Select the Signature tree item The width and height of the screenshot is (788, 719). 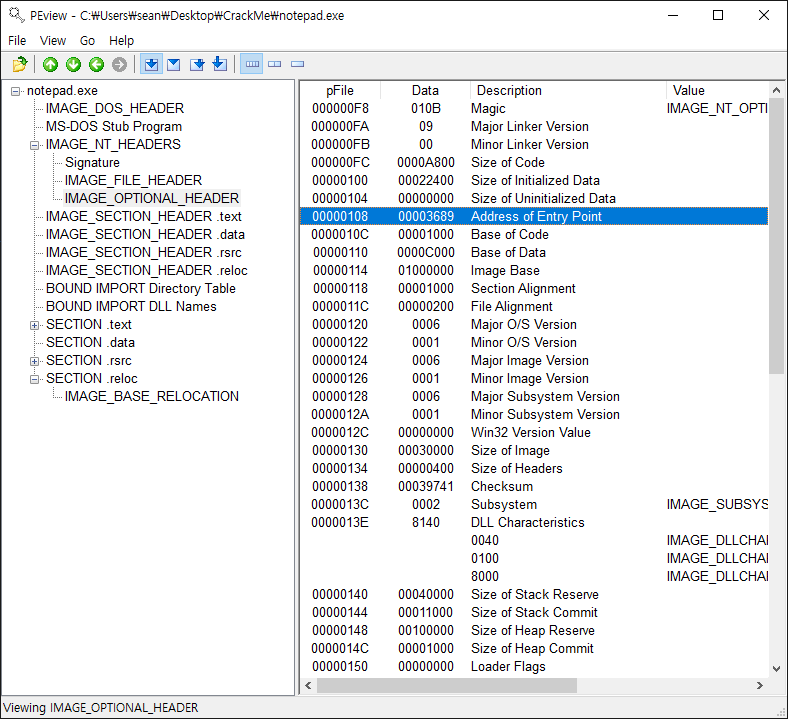tap(92, 163)
